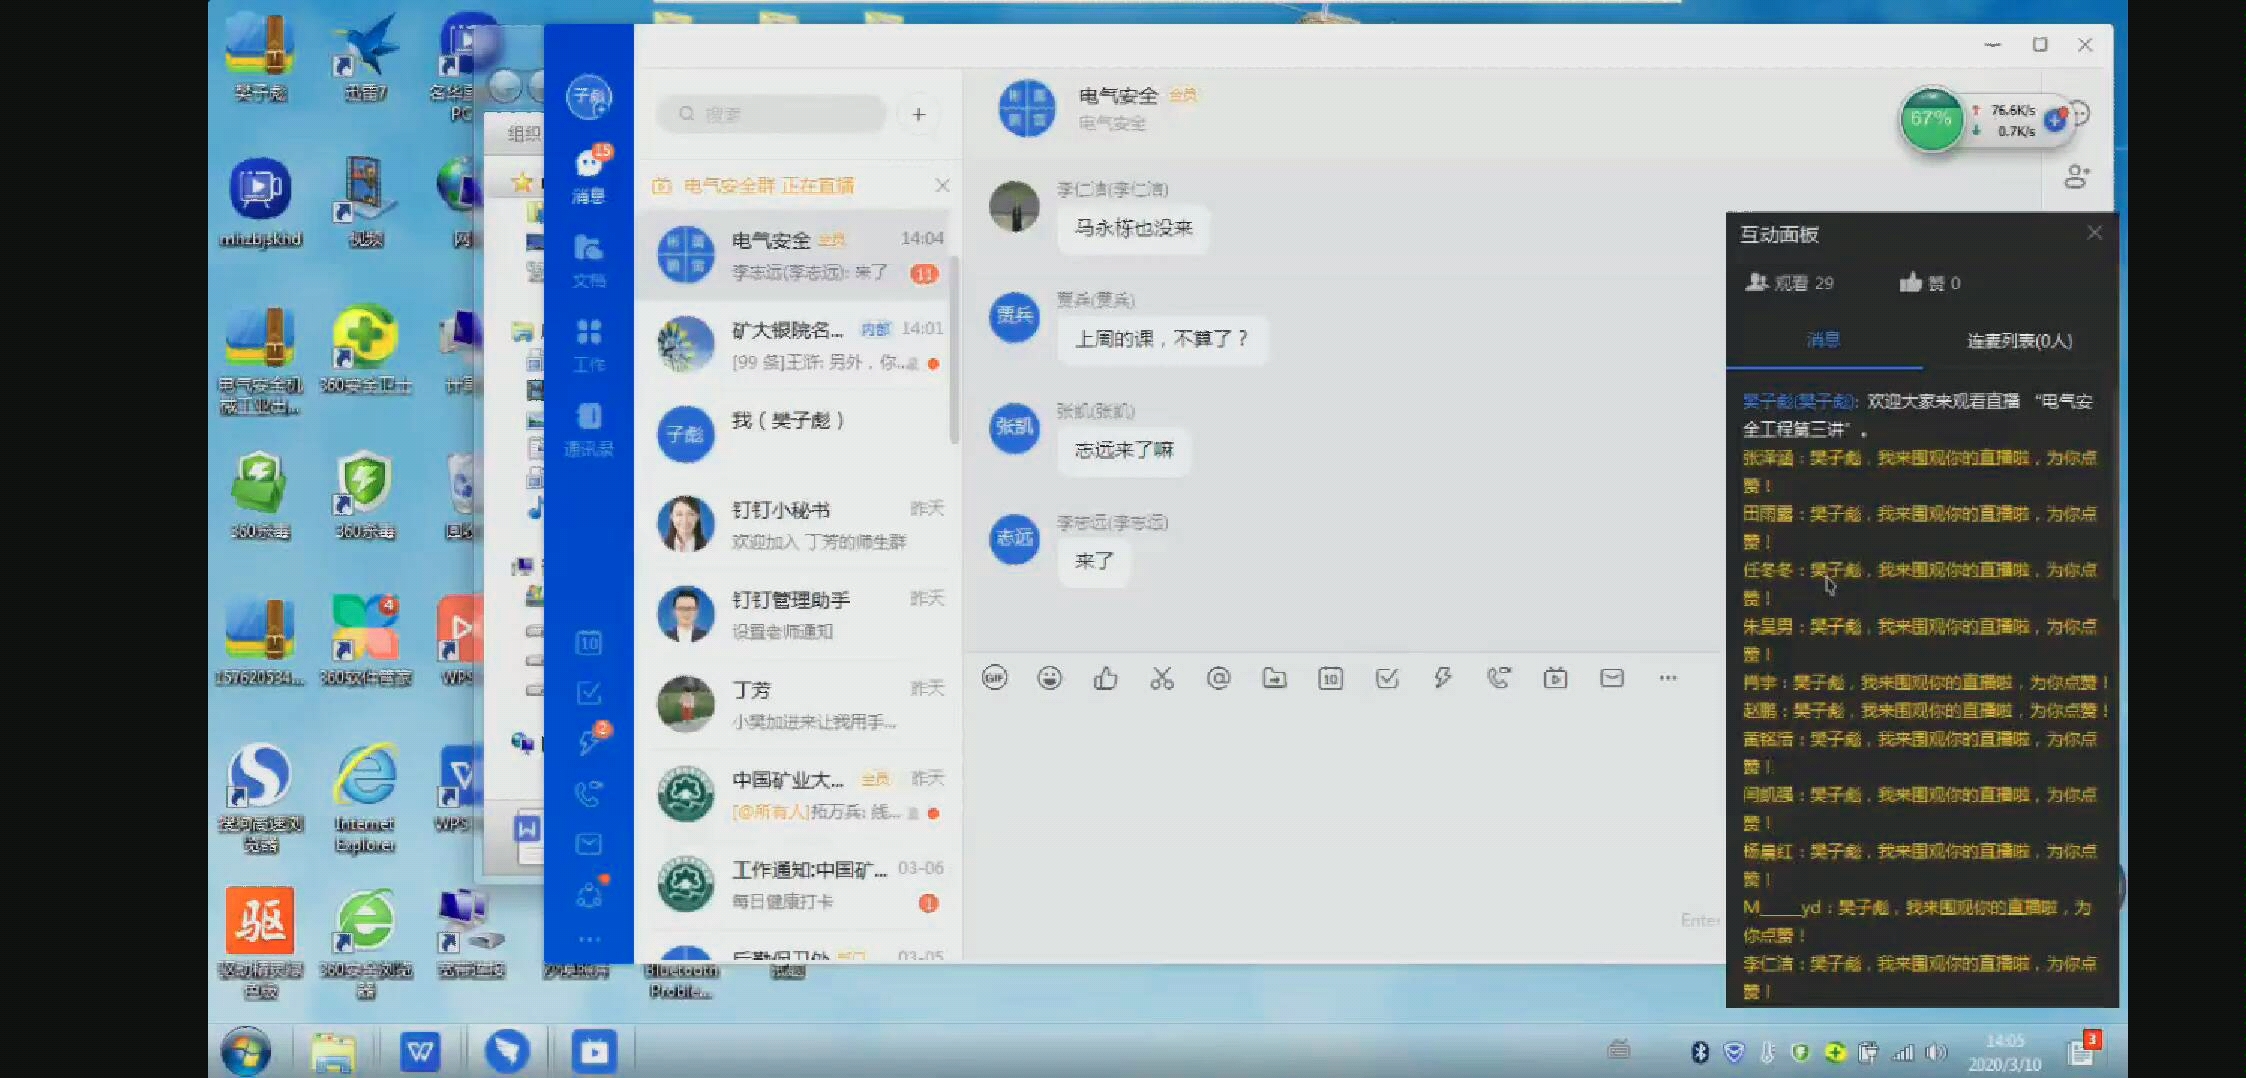Click the search field in chat list
Screen dimensions: 2246x1078
771,114
